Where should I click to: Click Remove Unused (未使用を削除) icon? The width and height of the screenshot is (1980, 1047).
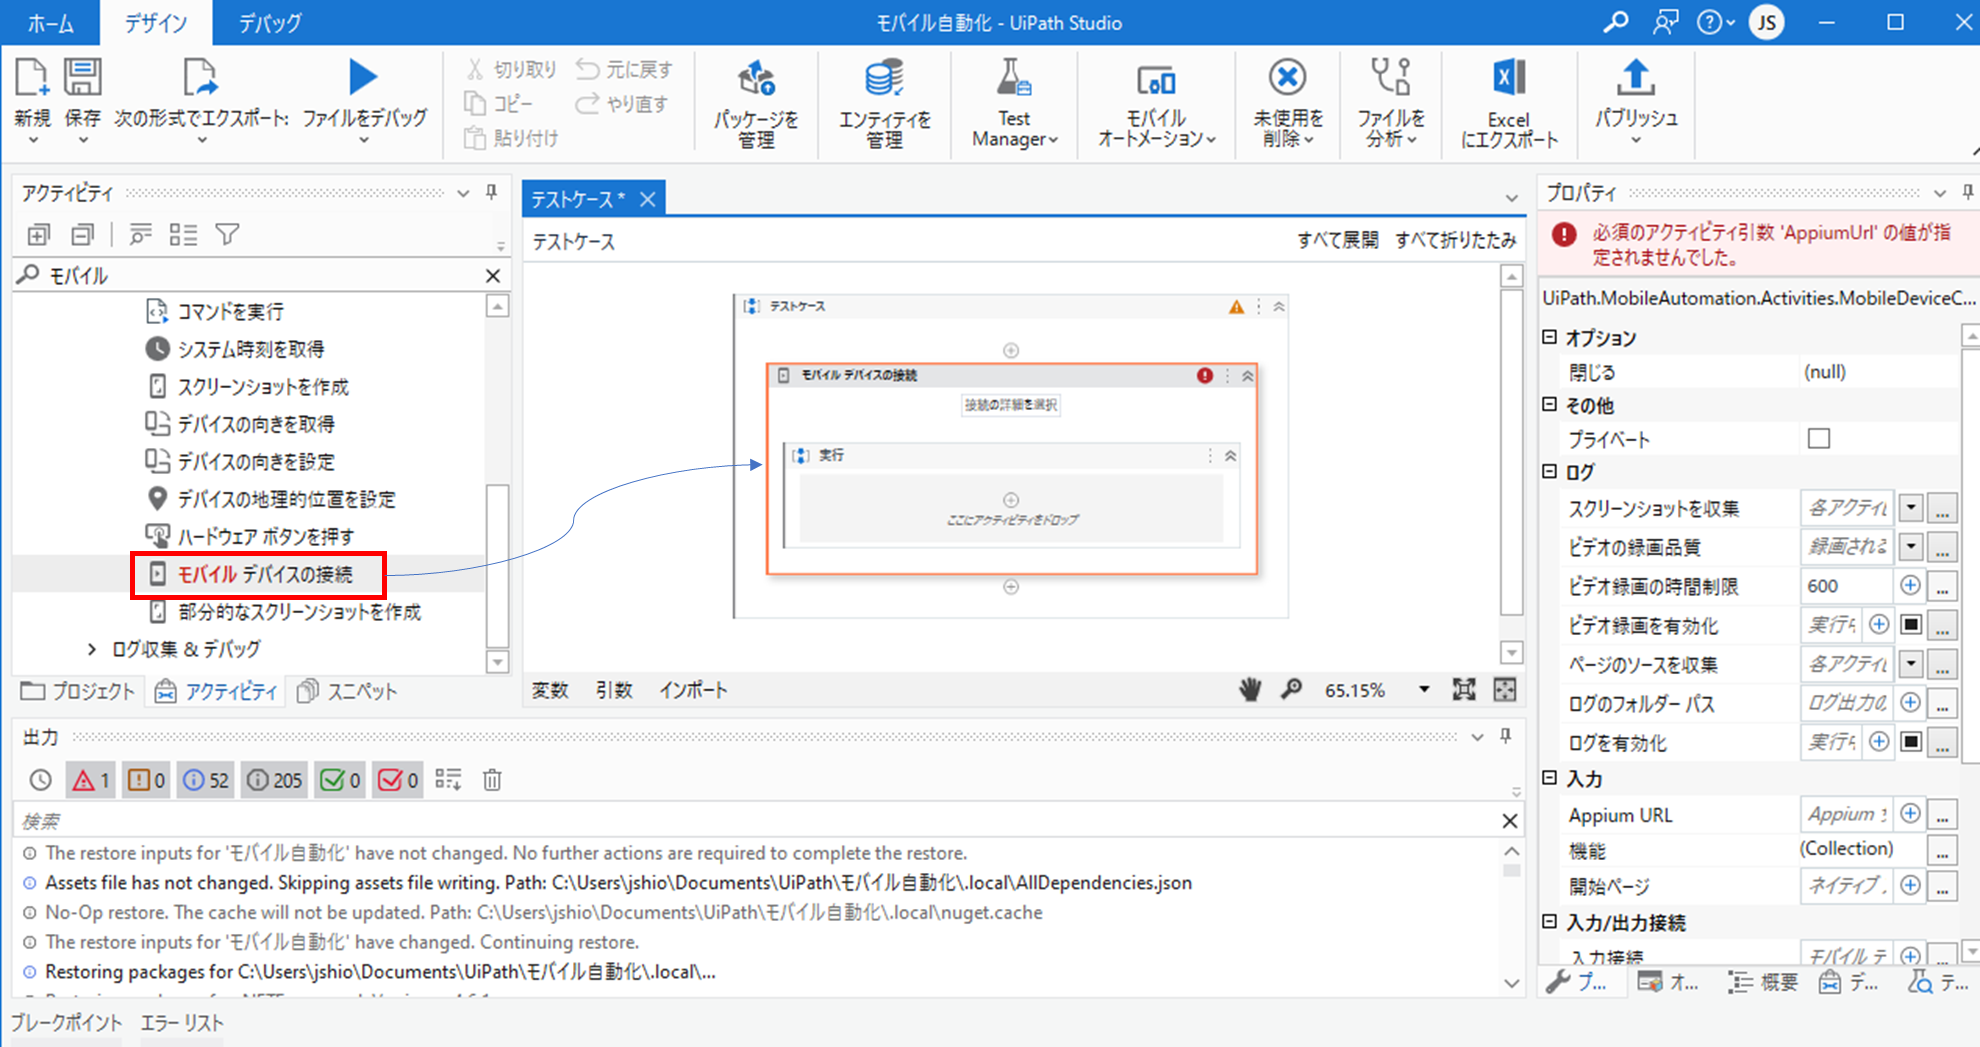coord(1288,77)
